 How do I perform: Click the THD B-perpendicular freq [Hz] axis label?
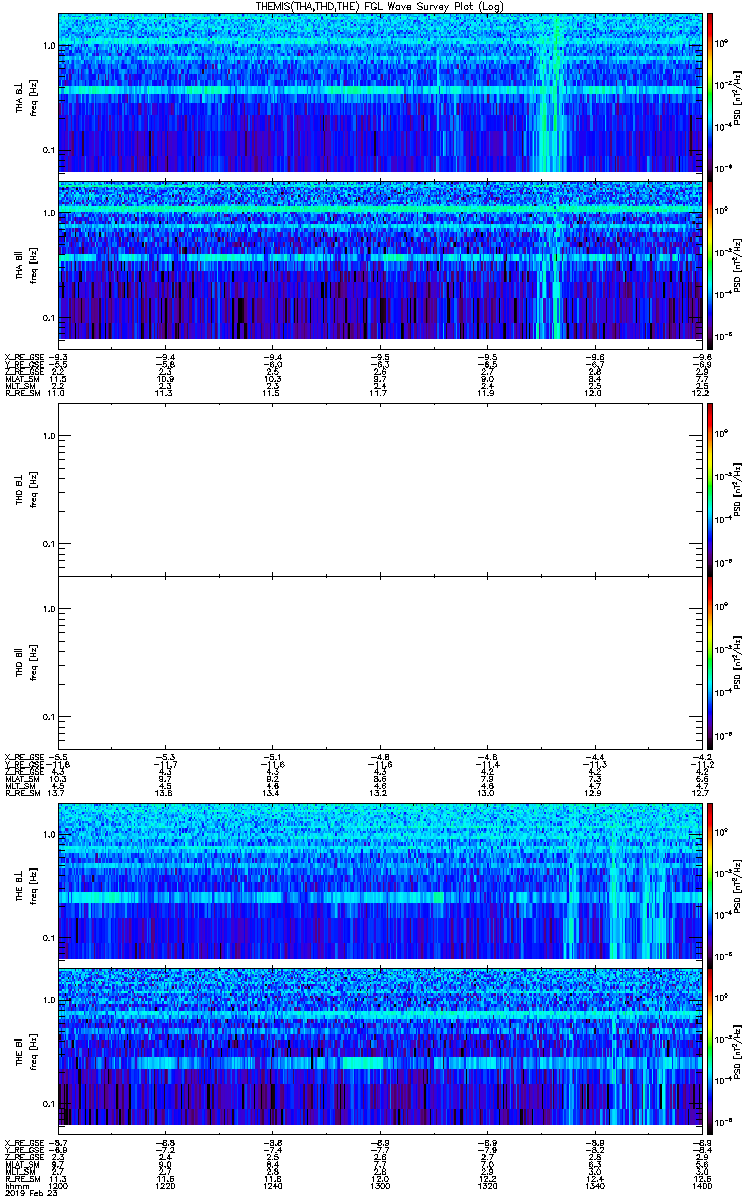click(x=32, y=489)
